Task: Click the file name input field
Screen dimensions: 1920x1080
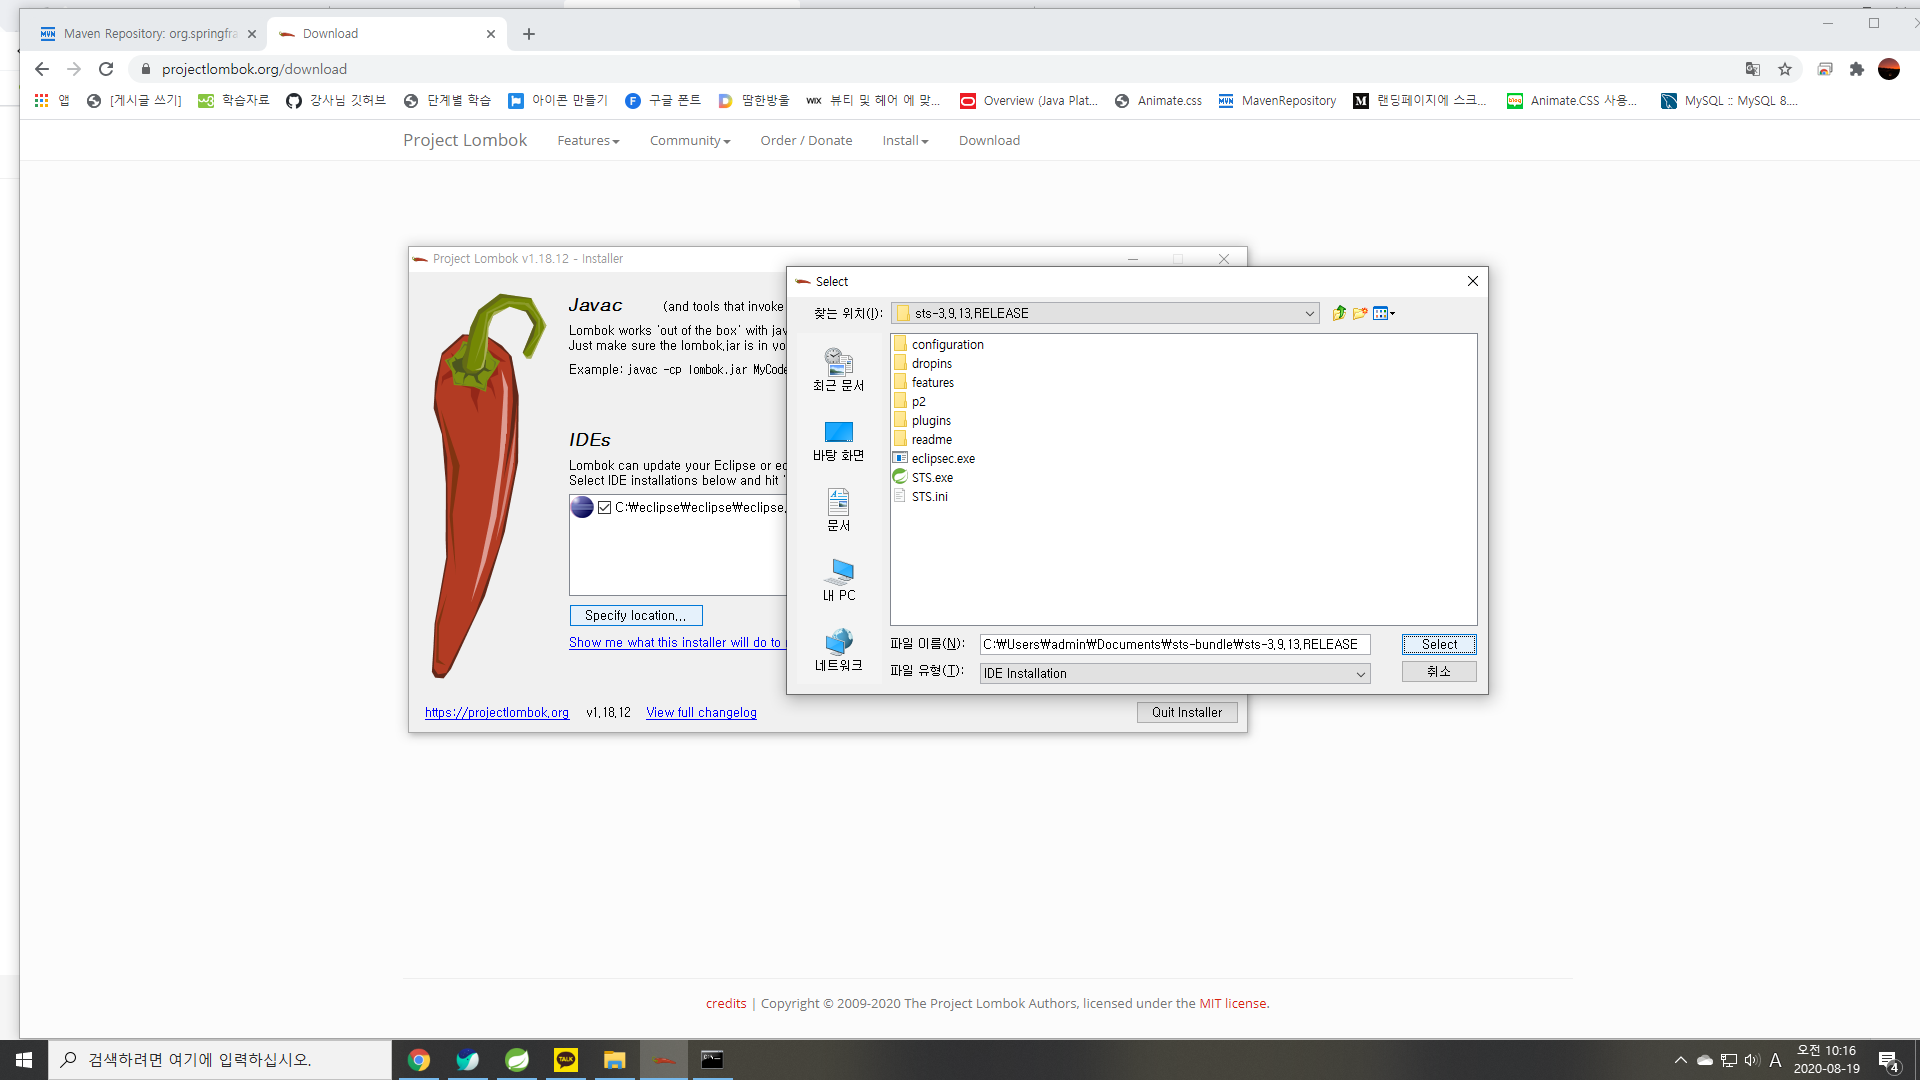Action: tap(1174, 644)
